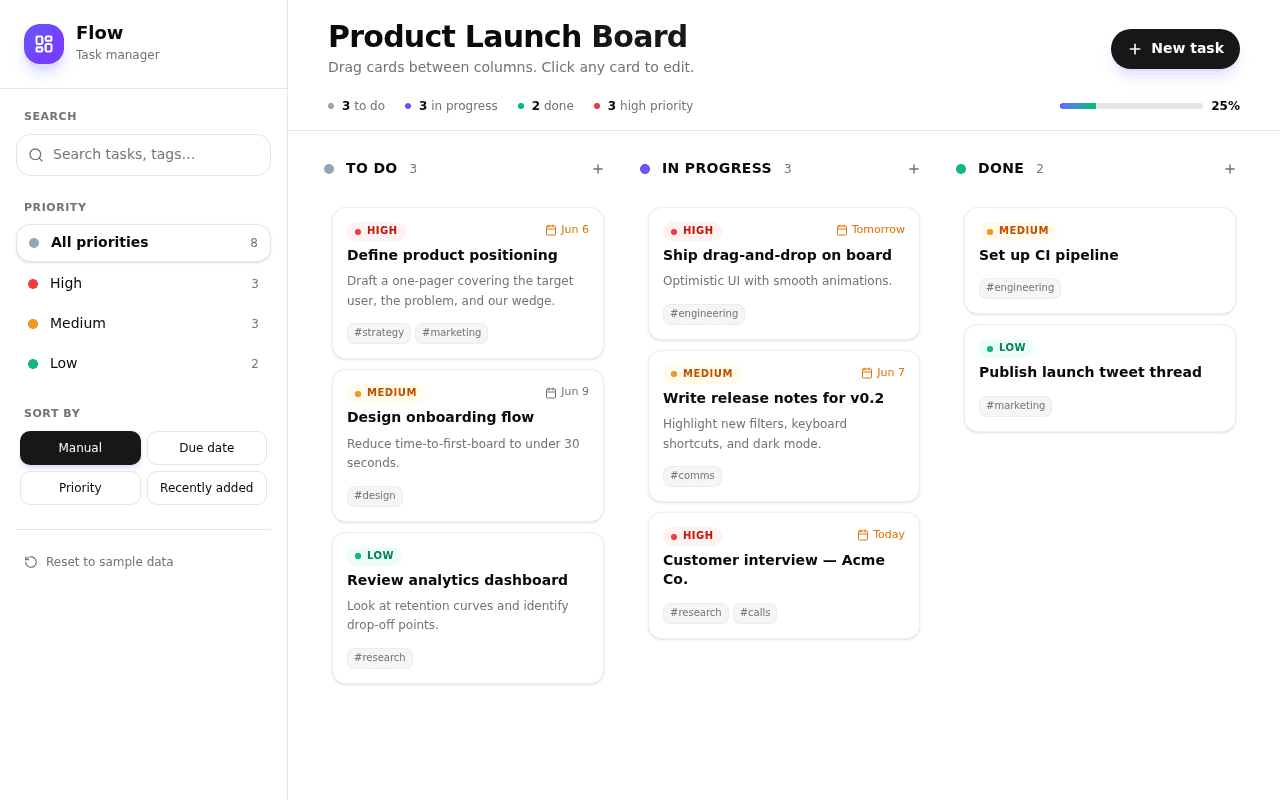1280x800 pixels.
Task: Open Write release notes for v0.2 card
Action: pyautogui.click(x=784, y=426)
